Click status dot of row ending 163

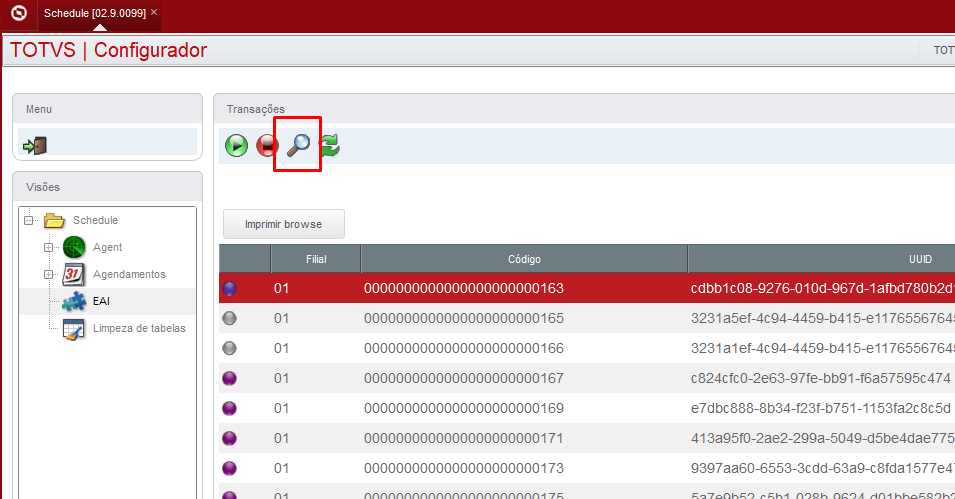click(230, 288)
